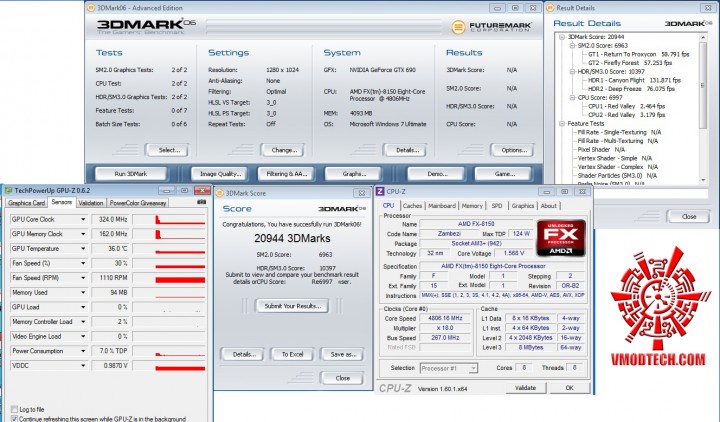Open the GPU Core Clock sensor dropdown
Viewport: 720px width, 422px height.
click(x=83, y=219)
